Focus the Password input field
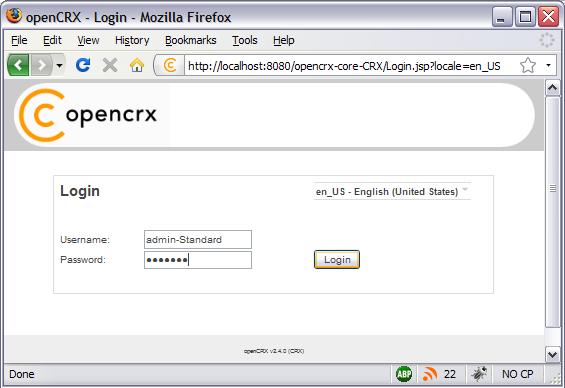The width and height of the screenshot is (565, 388). [198, 260]
